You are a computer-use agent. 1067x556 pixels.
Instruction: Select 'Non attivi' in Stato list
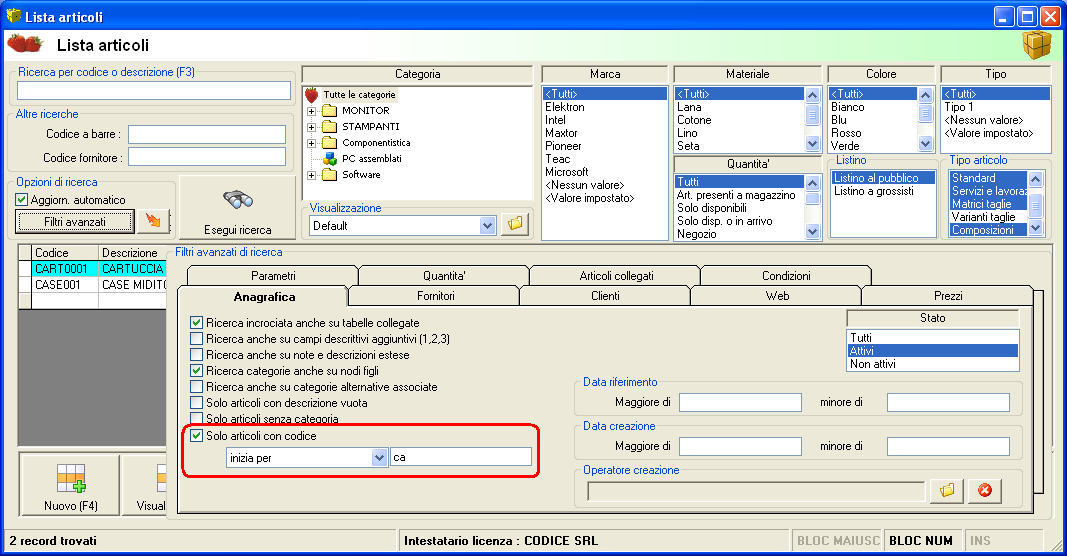932,364
